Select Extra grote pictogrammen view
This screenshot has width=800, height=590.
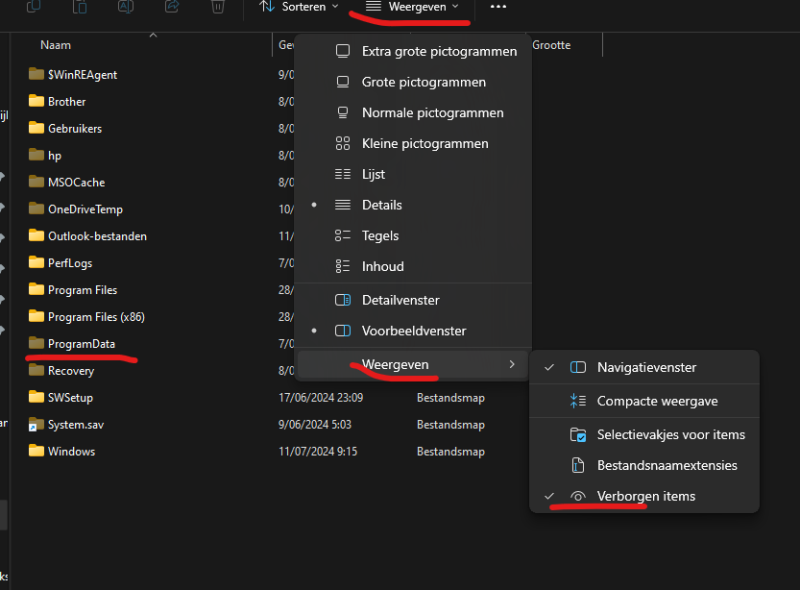click(x=438, y=51)
